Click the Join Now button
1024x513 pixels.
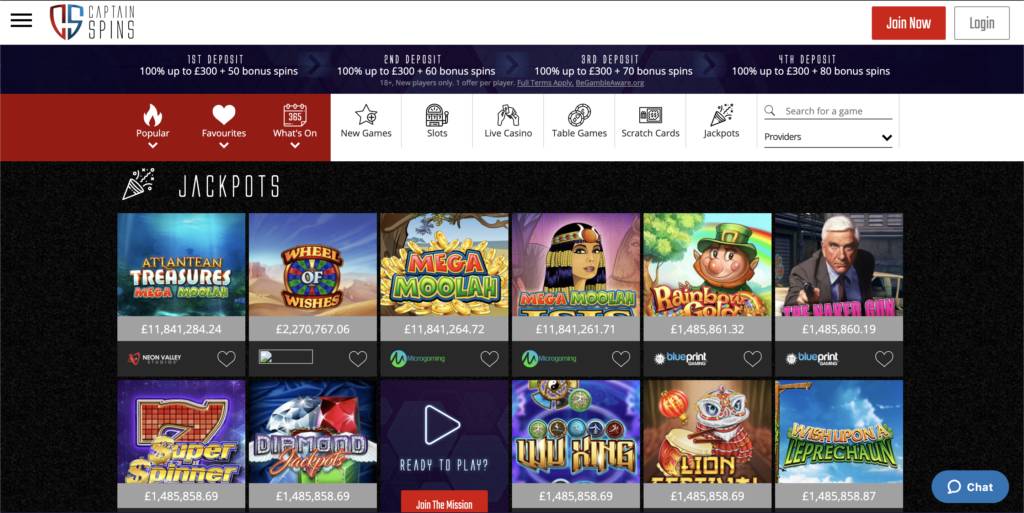click(908, 23)
